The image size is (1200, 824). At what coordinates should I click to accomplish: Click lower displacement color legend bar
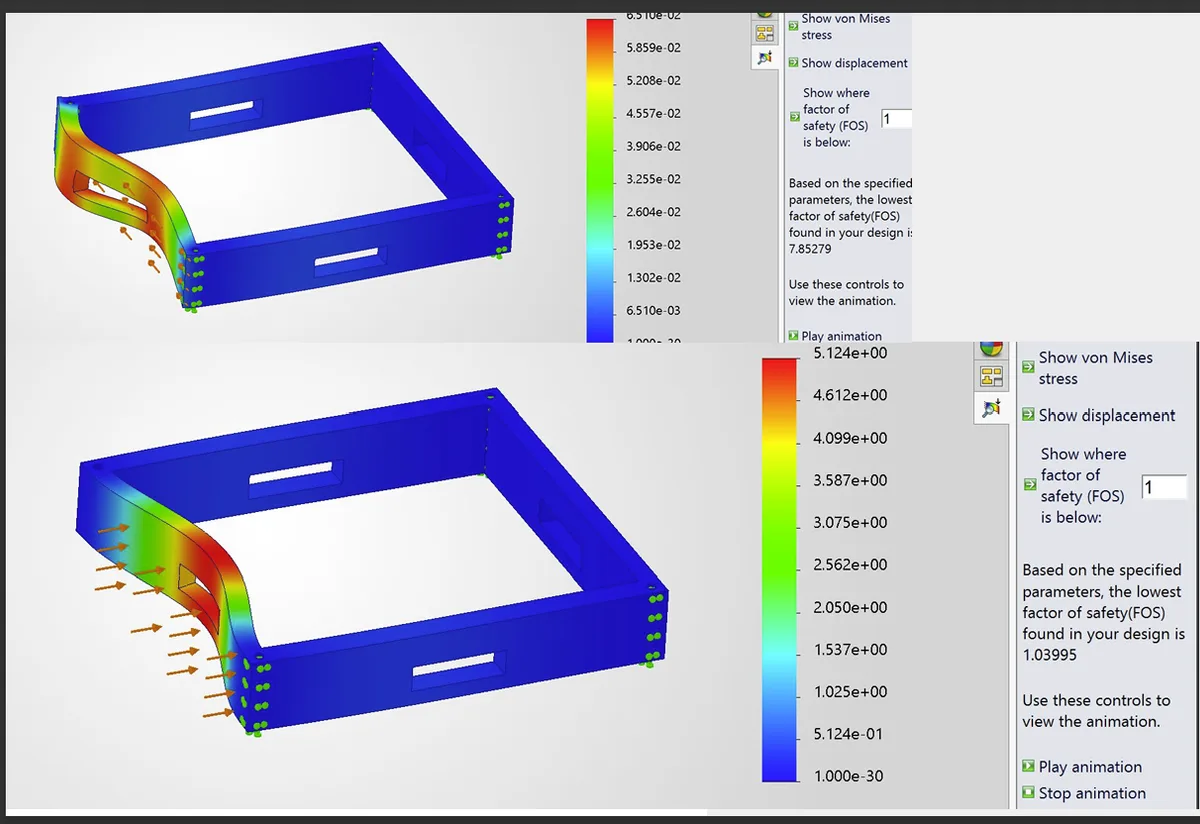pos(779,569)
